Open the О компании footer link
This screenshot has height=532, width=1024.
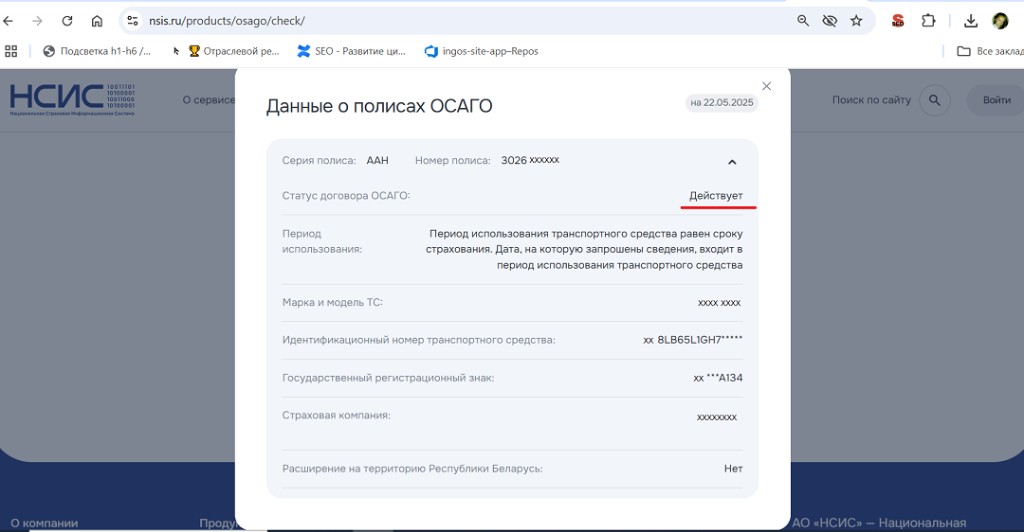click(44, 524)
